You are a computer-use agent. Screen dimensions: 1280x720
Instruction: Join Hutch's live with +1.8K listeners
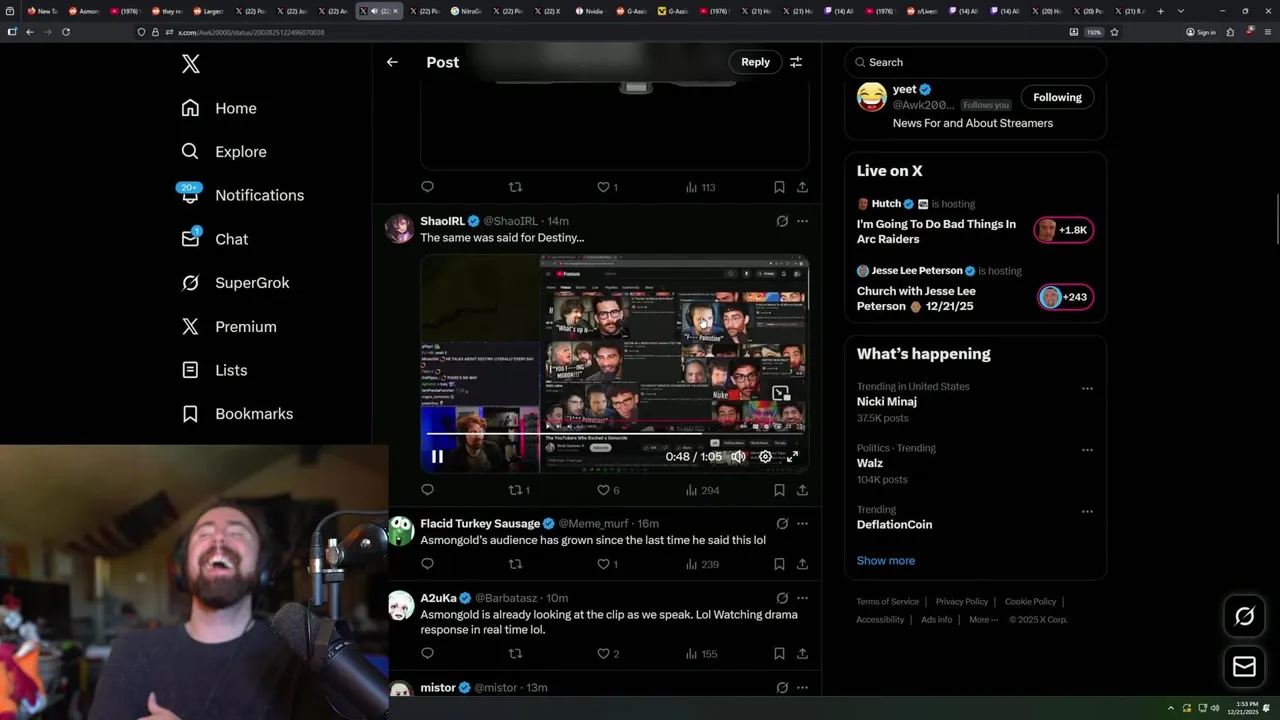1064,230
